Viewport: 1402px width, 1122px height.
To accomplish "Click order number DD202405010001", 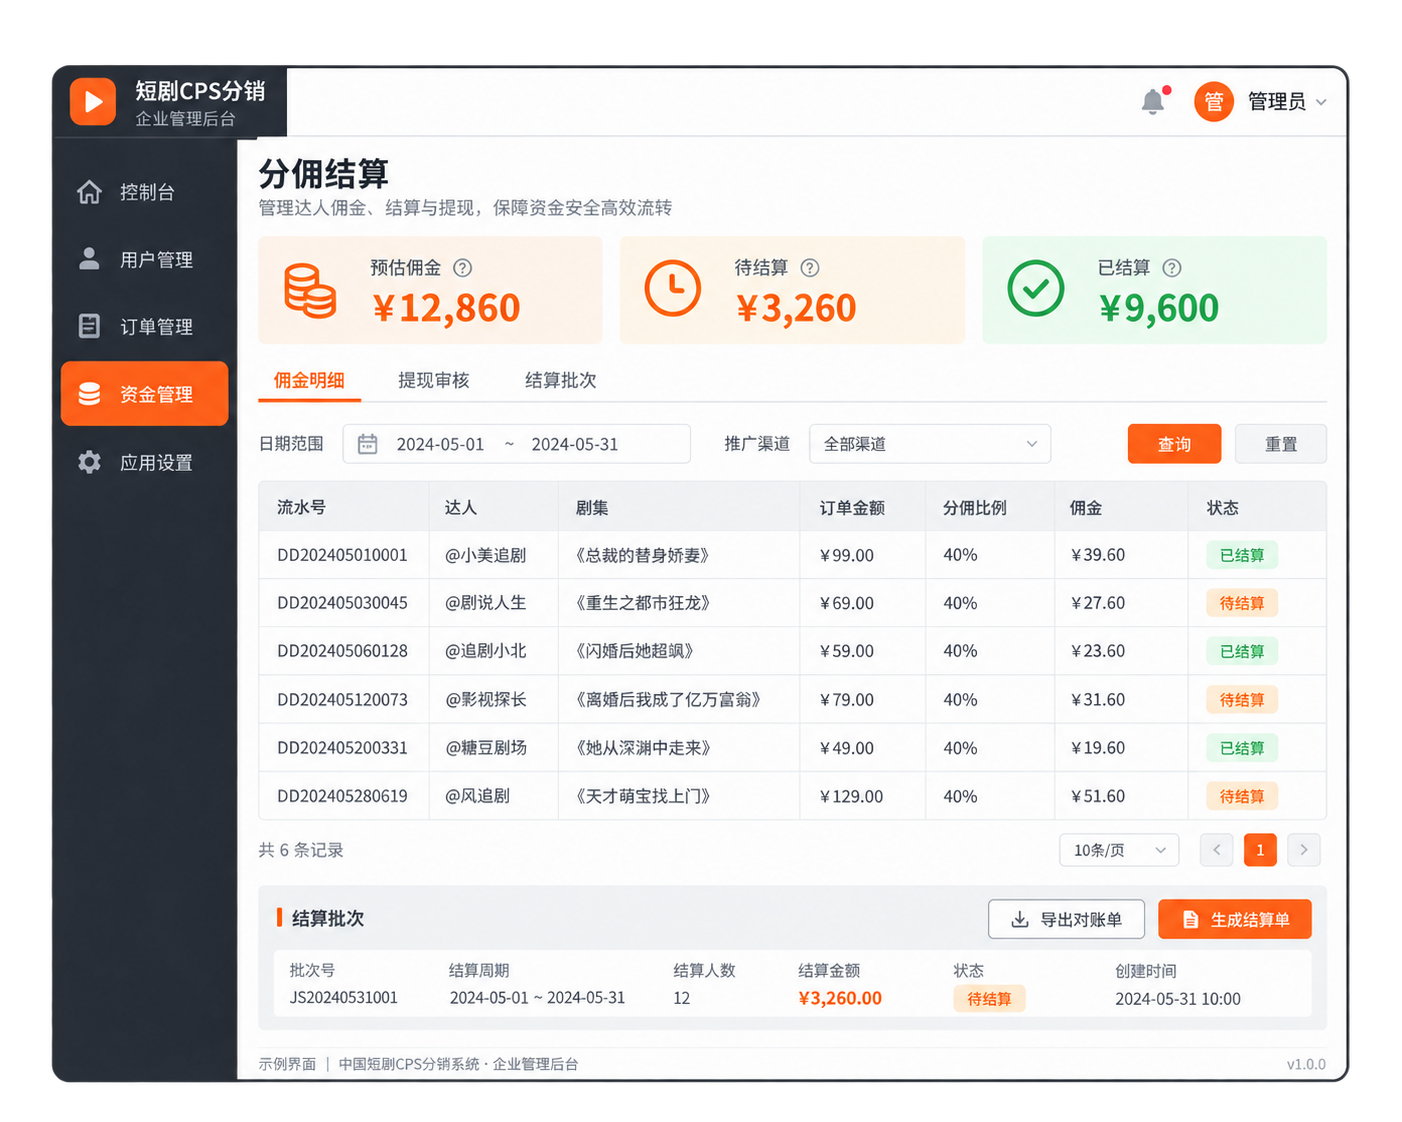I will coord(342,555).
